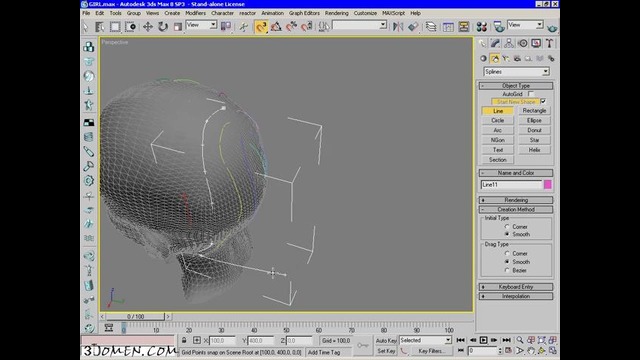Switch to the Utilities panel tab
640x360 pixels.
[x=549, y=43]
